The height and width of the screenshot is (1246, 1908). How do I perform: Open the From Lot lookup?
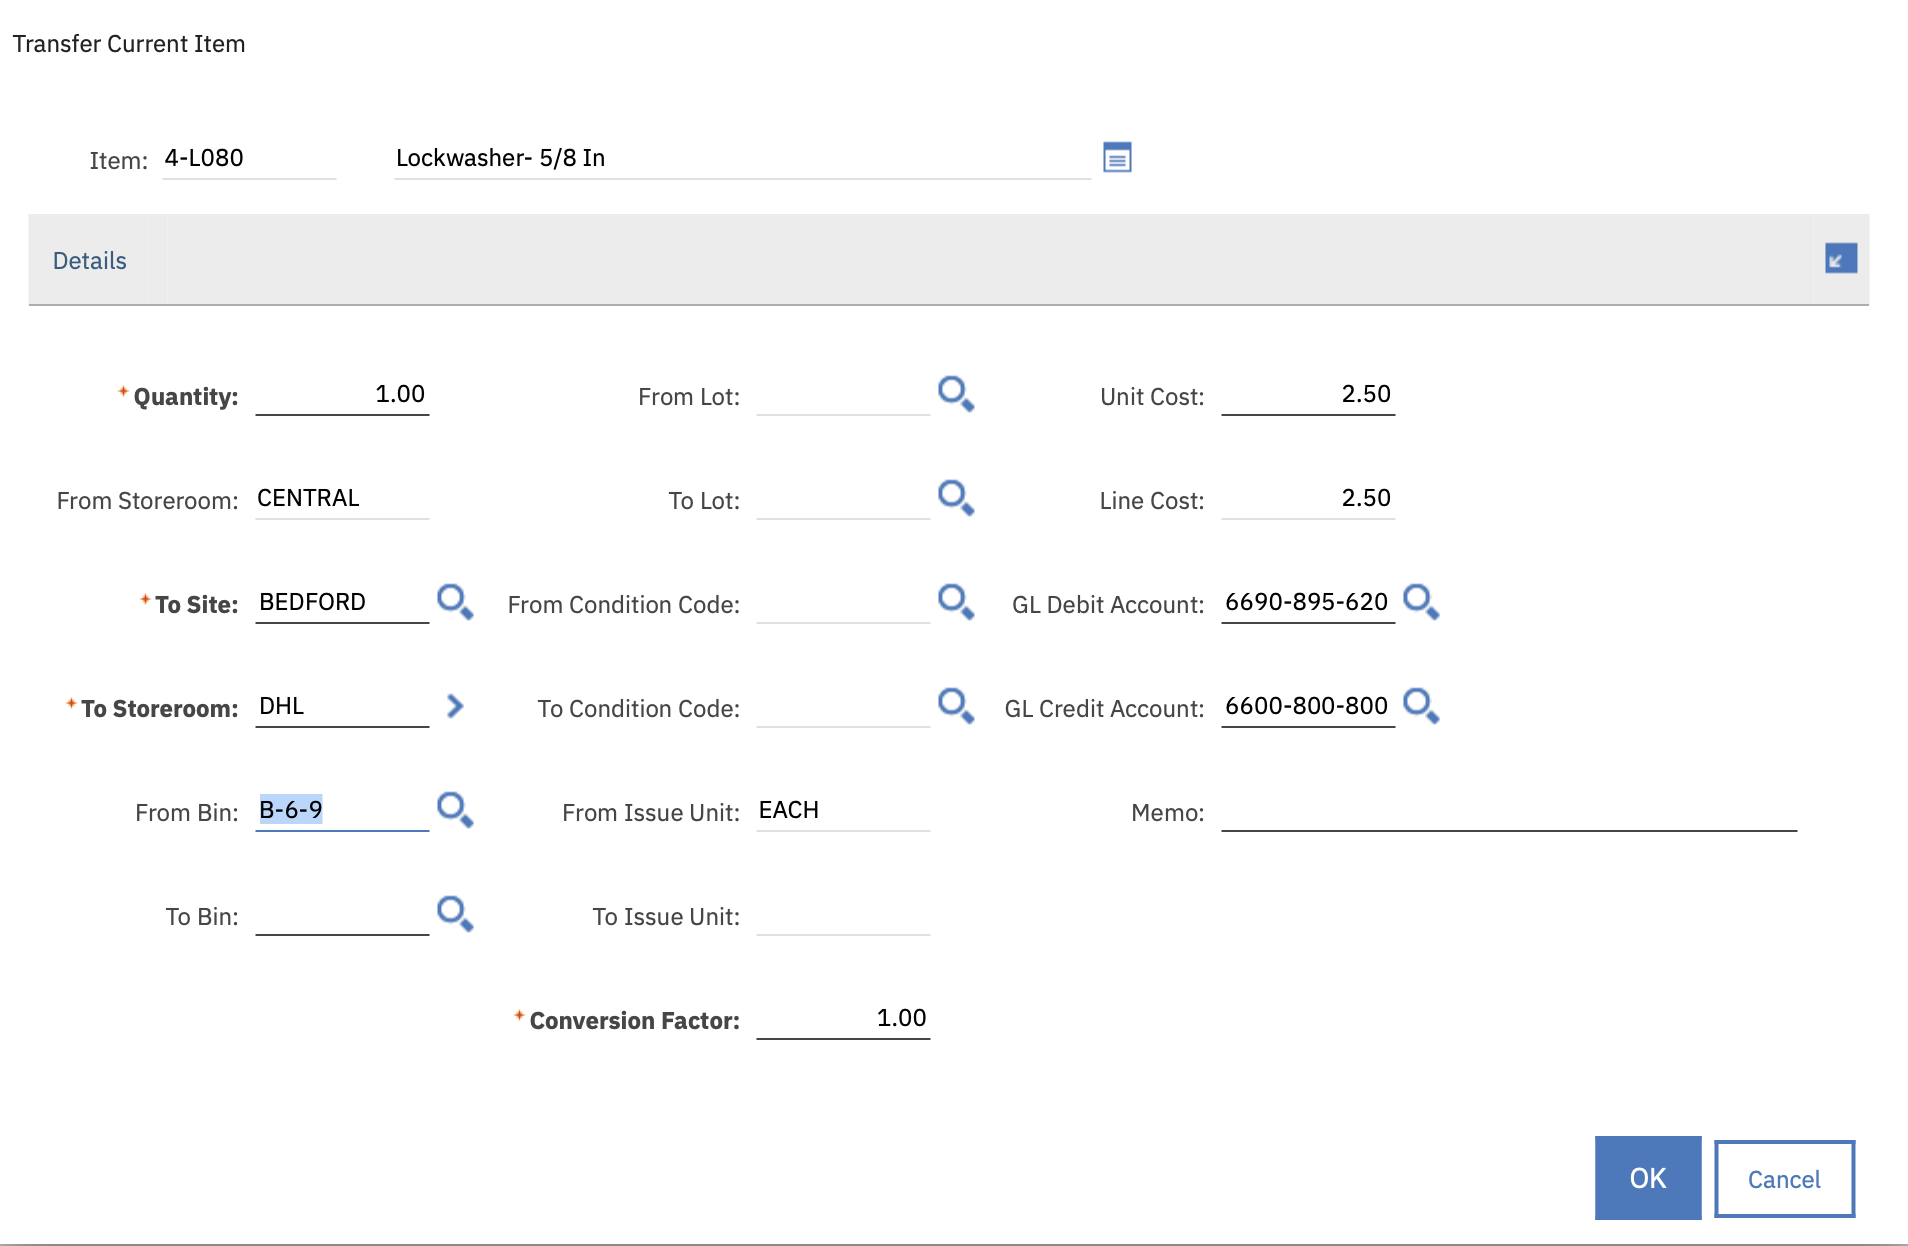(955, 394)
